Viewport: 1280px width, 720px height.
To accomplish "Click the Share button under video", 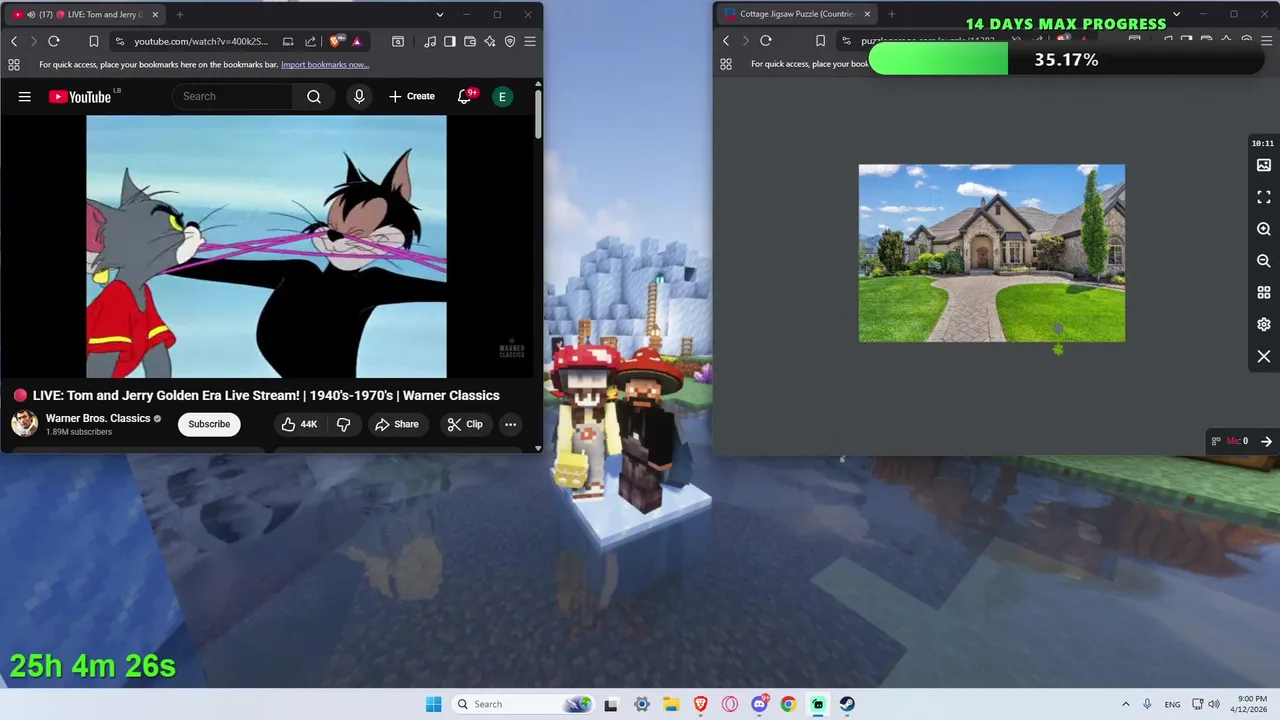I will (x=396, y=424).
